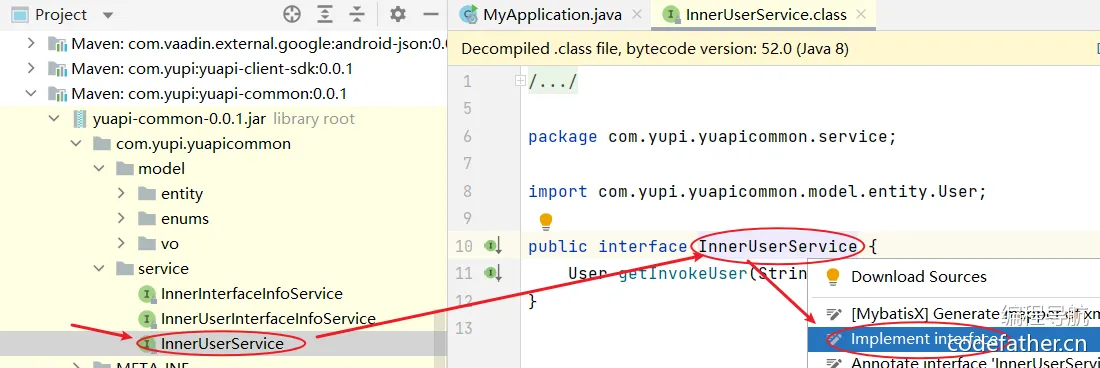
Task: Click the interface icon beside InnerUserInterfaceInfoService
Action: 147,319
